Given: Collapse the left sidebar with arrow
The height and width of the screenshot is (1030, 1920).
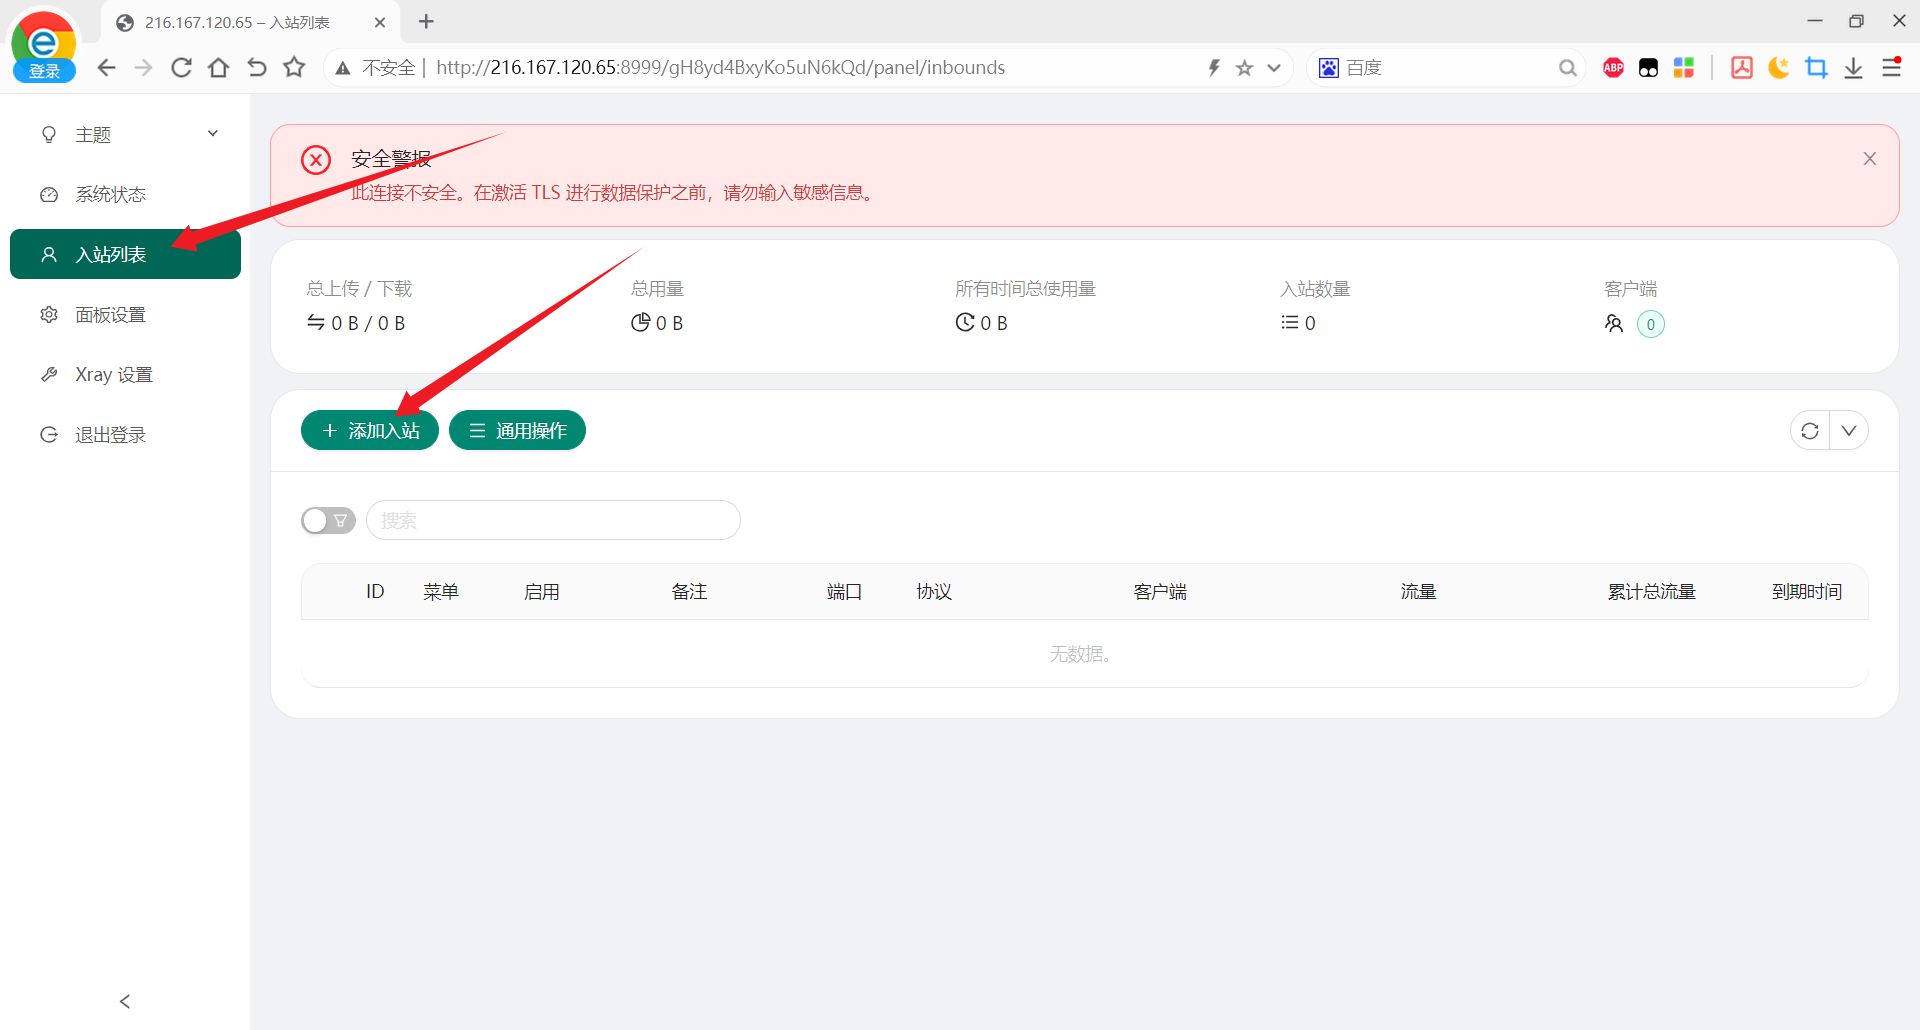Looking at the screenshot, I should pos(125,1001).
